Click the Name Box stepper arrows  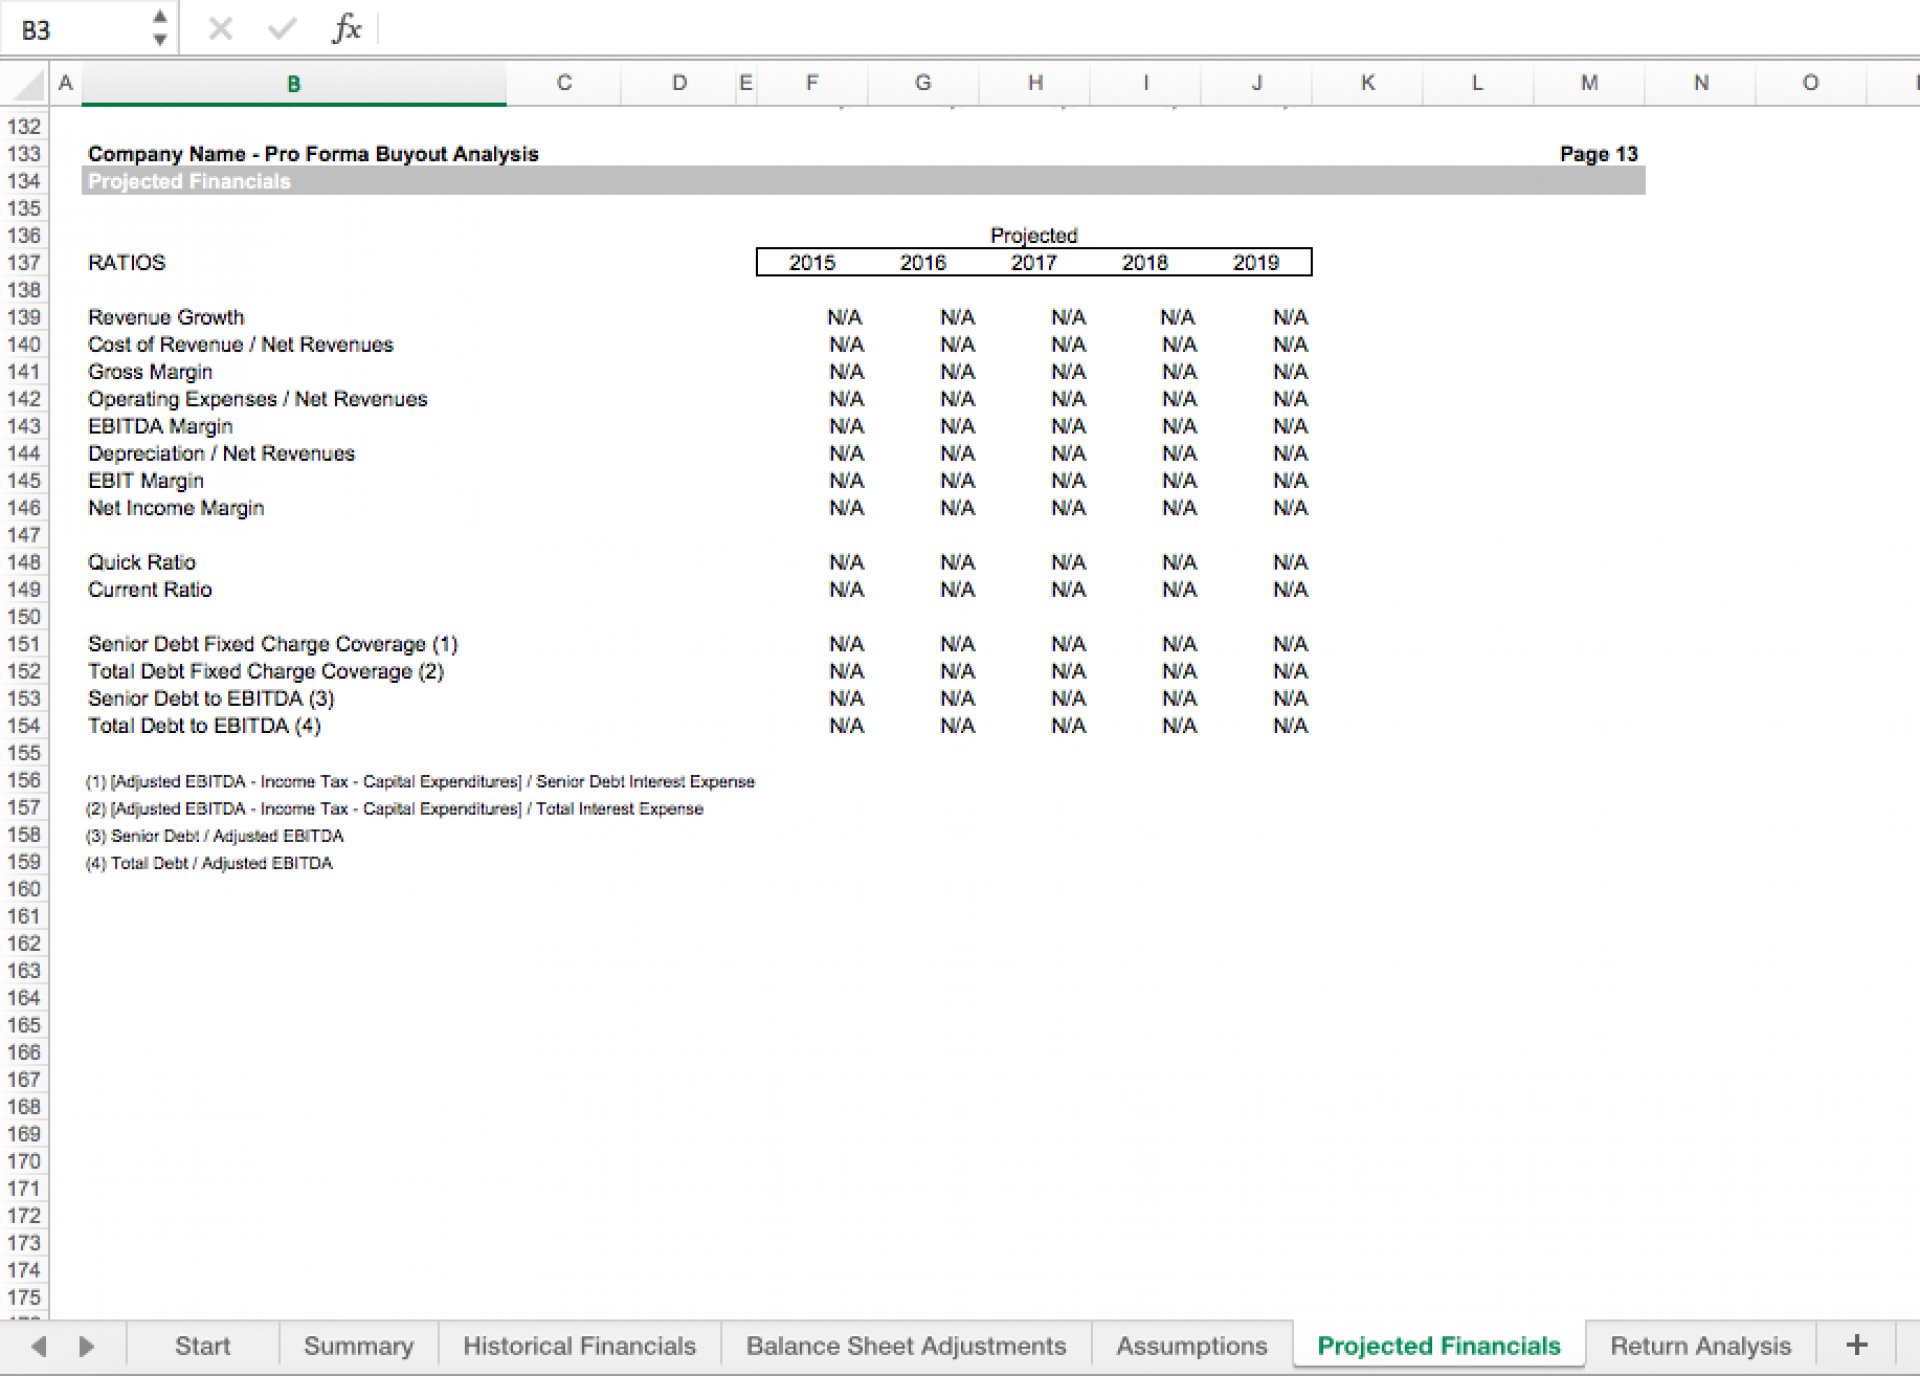160,28
